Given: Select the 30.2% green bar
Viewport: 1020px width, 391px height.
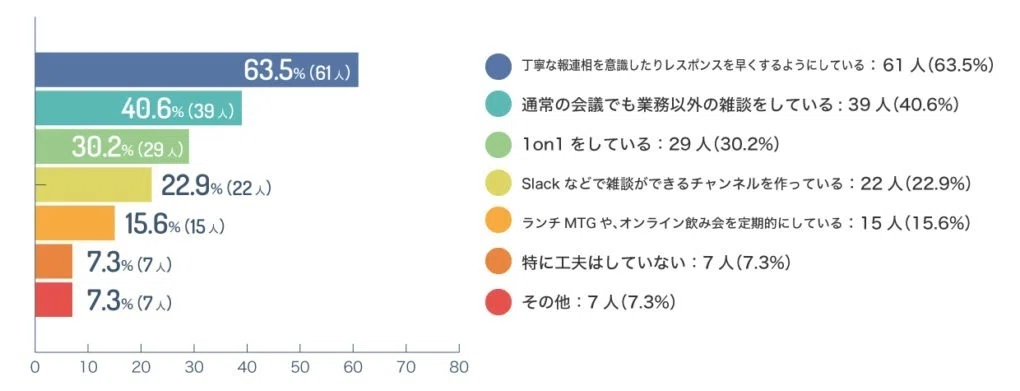Looking at the screenshot, I should point(112,146).
